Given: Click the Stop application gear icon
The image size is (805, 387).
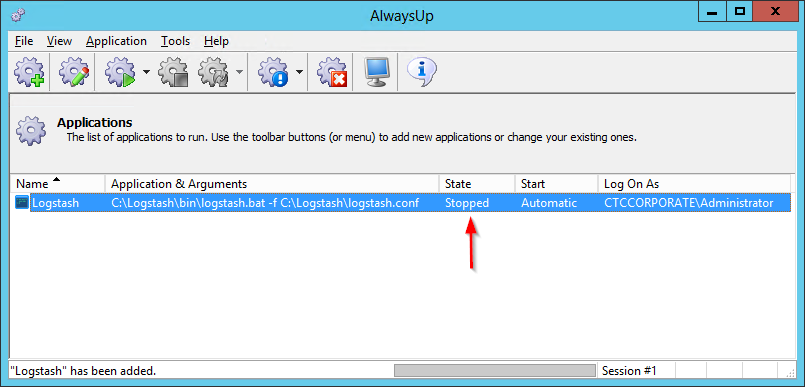Looking at the screenshot, I should [x=173, y=72].
